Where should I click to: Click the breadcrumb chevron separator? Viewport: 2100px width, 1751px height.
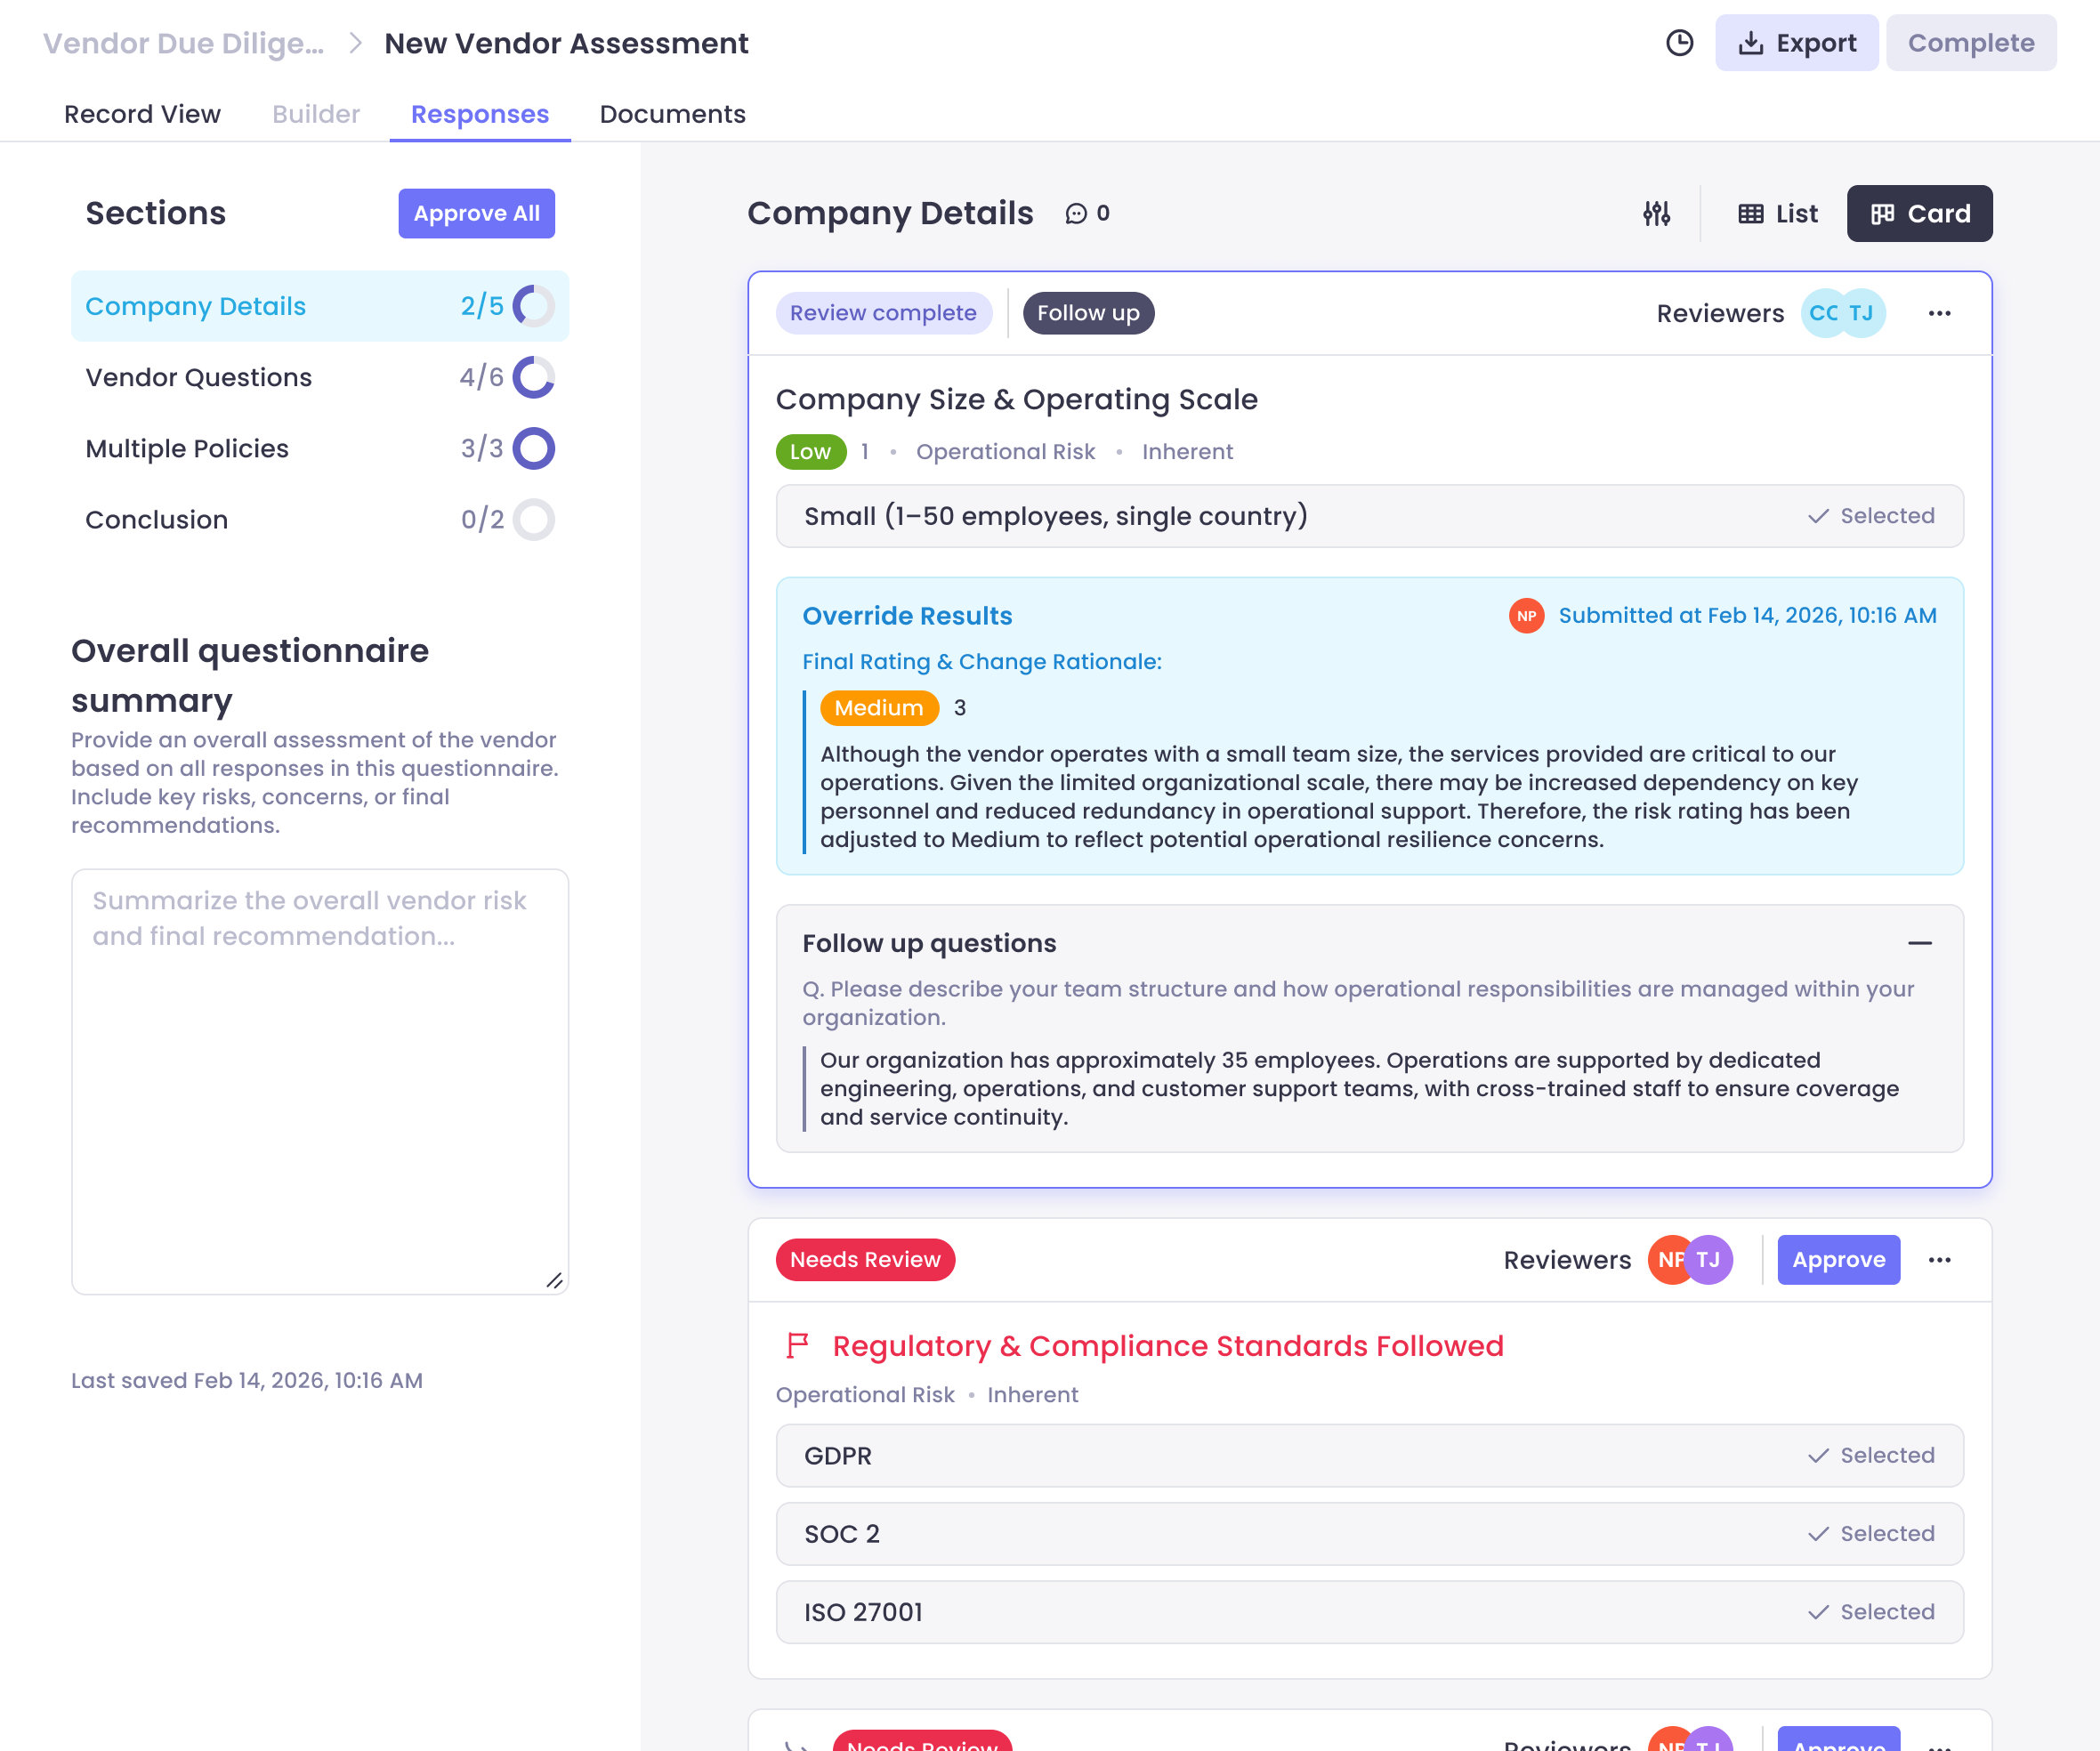[355, 43]
